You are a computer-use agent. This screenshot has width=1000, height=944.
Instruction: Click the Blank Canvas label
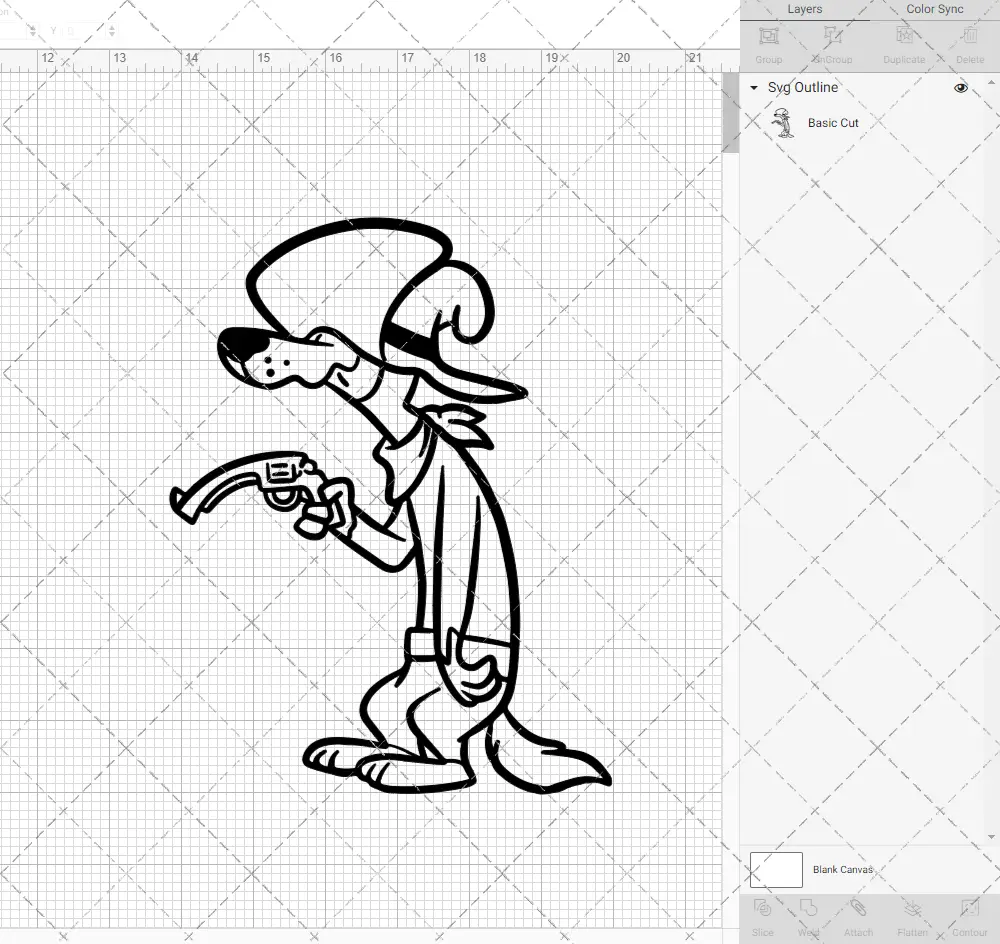pyautogui.click(x=843, y=869)
